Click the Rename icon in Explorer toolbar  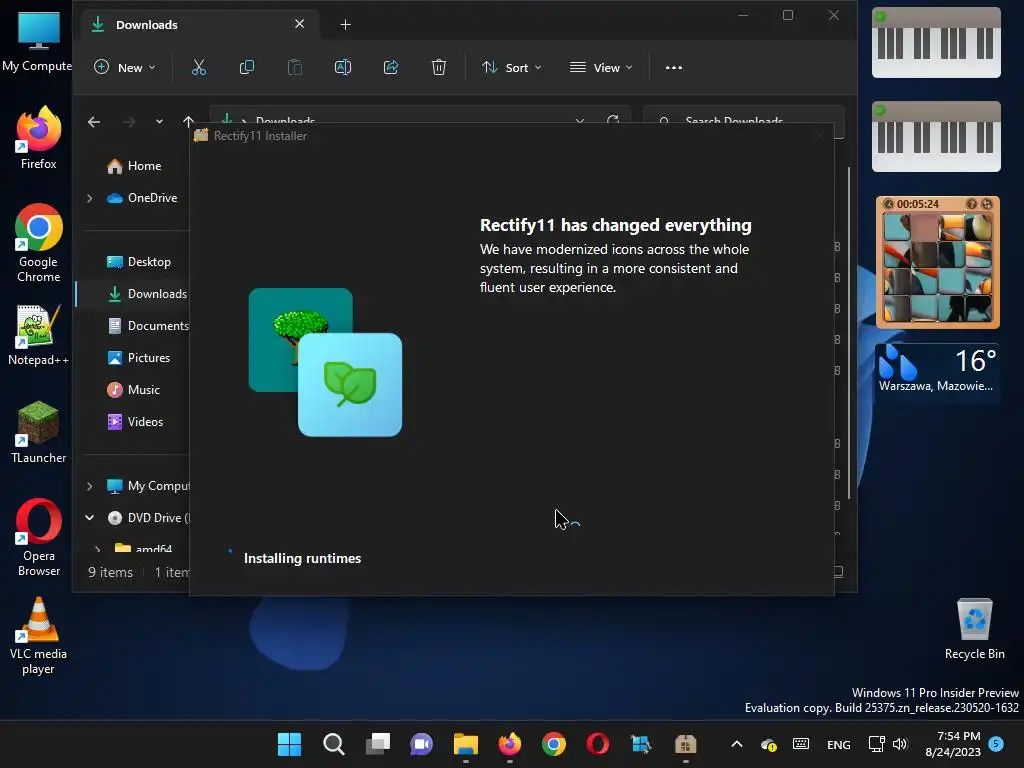point(343,67)
